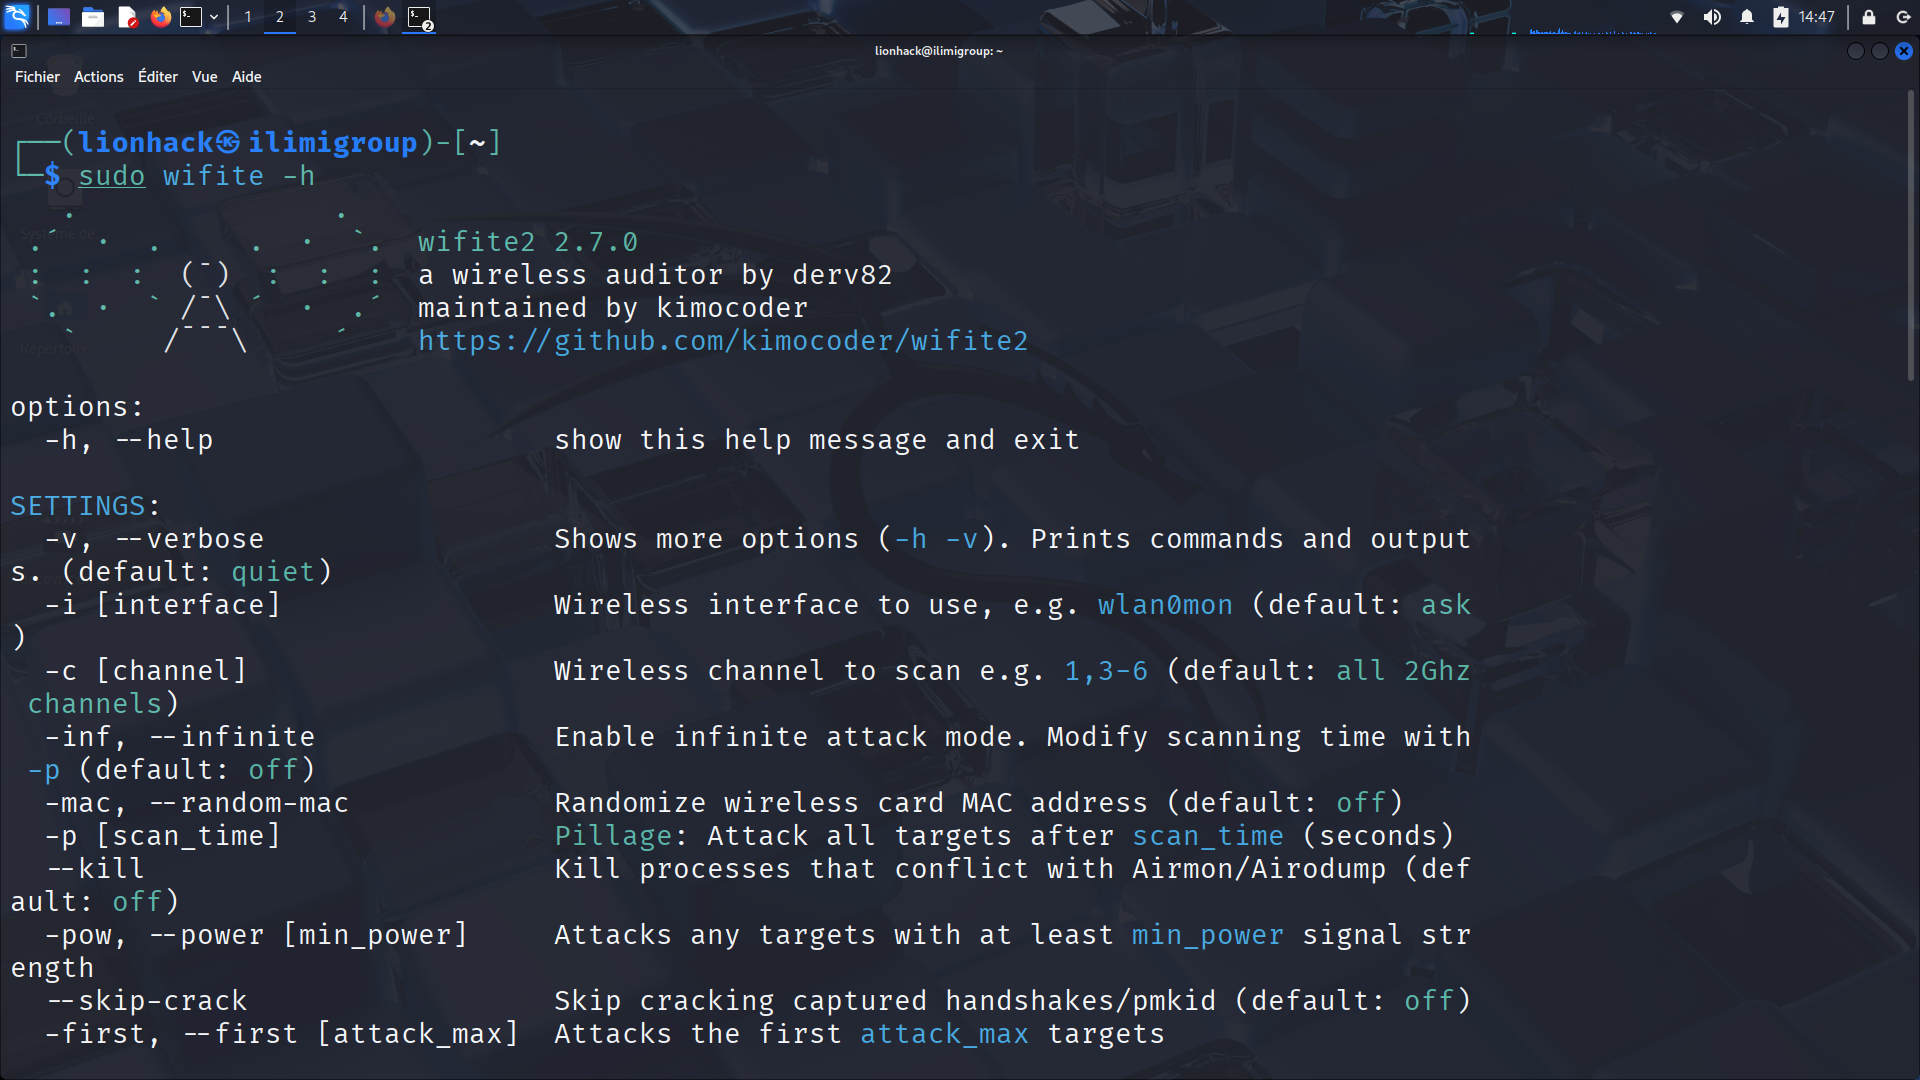Screen dimensions: 1920x1080
Task: Switch to workspace 2
Action: (280, 17)
